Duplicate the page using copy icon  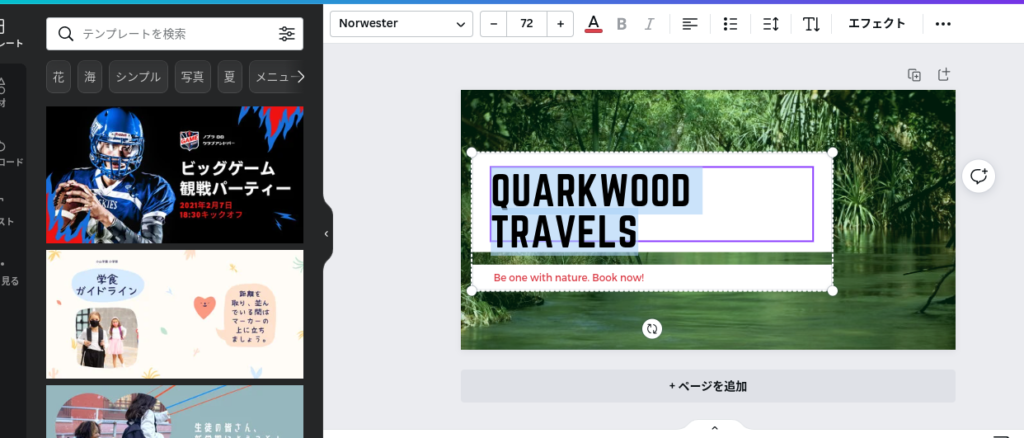tap(914, 74)
